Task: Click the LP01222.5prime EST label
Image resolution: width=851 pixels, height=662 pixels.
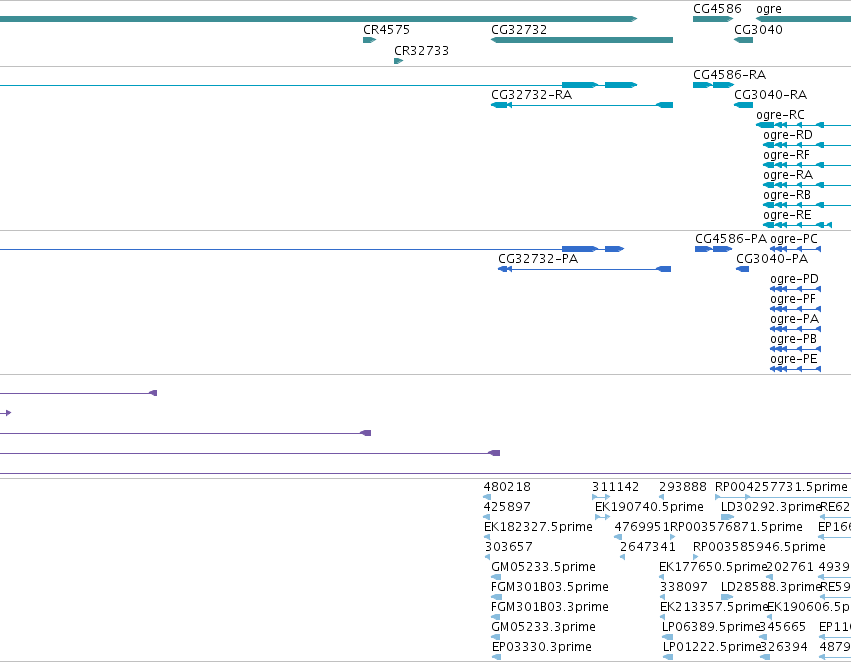Action: pyautogui.click(x=712, y=647)
